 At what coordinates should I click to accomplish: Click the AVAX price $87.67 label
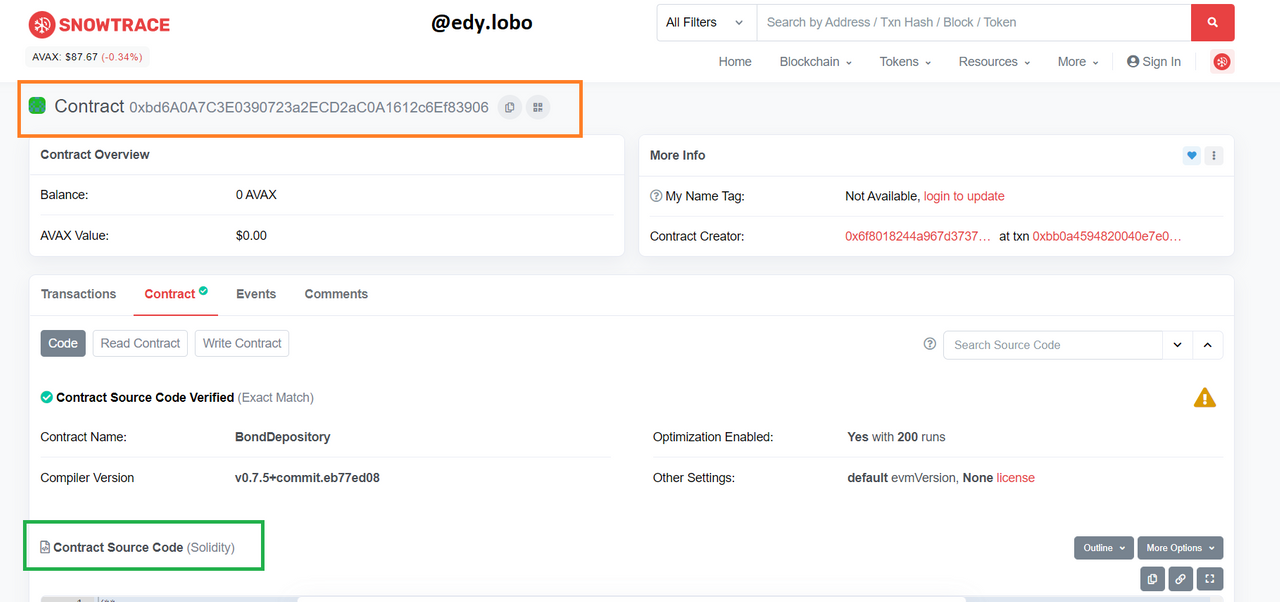[x=87, y=57]
